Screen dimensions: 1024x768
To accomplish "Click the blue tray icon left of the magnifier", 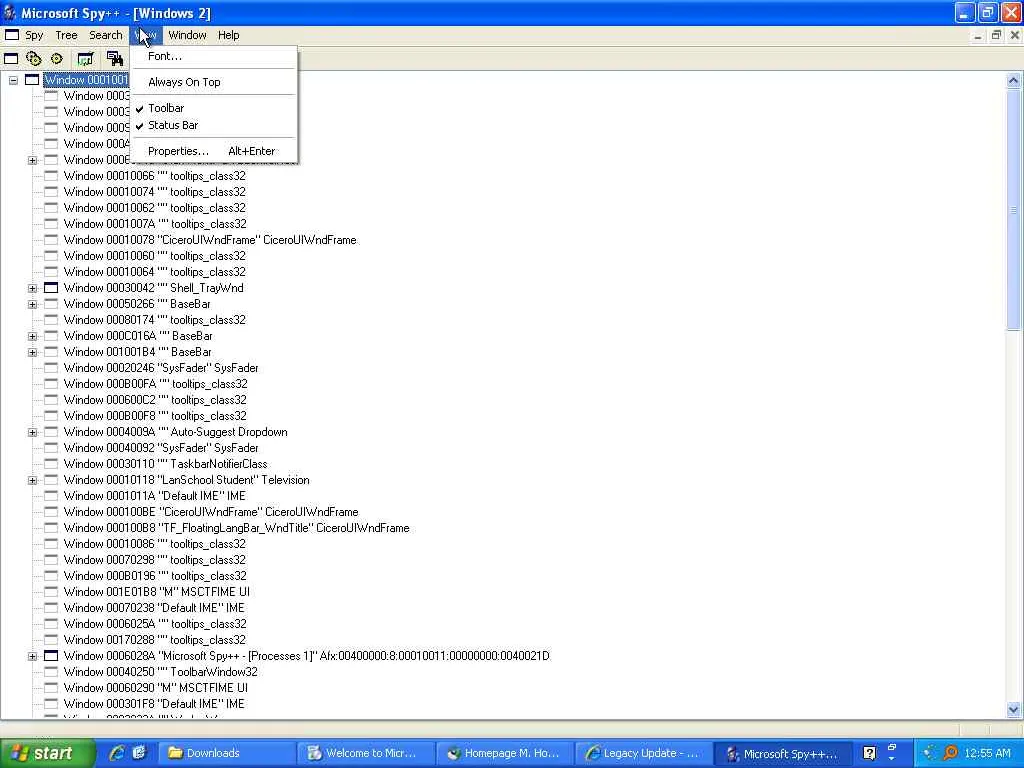I will (x=930, y=753).
